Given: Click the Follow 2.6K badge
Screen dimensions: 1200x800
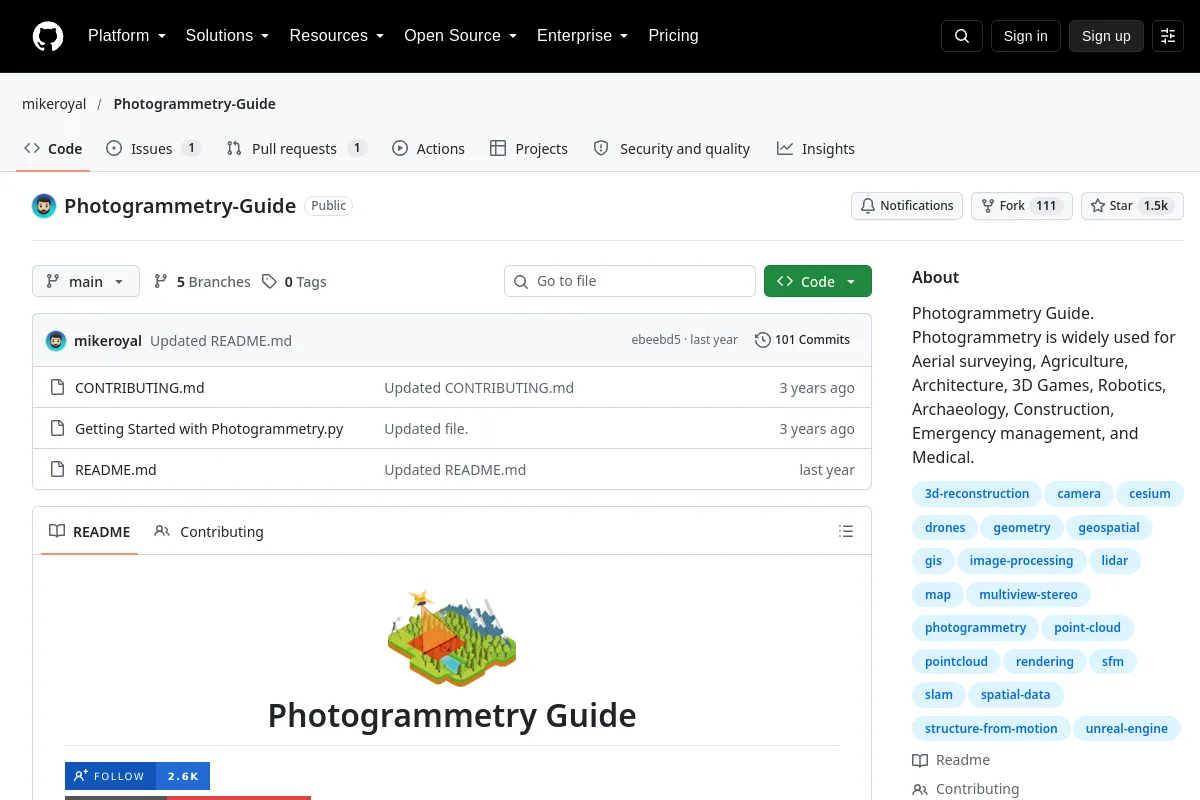Looking at the screenshot, I should tap(137, 776).
